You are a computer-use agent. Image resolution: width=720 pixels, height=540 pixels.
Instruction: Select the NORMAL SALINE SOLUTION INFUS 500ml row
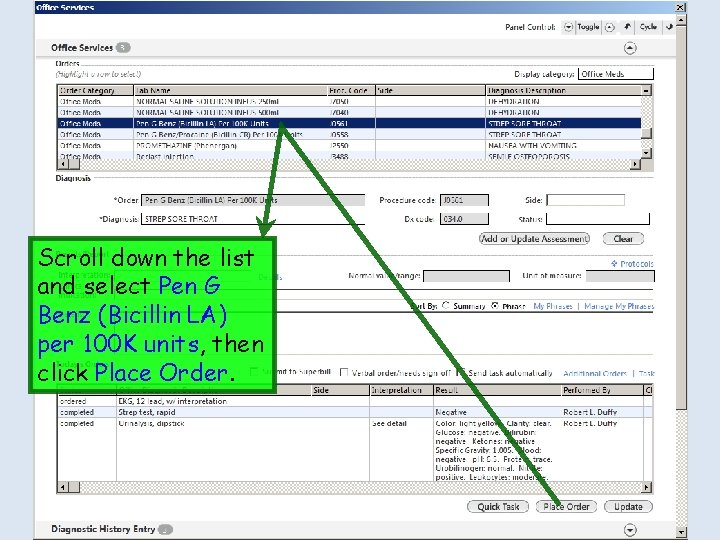[x=349, y=112]
